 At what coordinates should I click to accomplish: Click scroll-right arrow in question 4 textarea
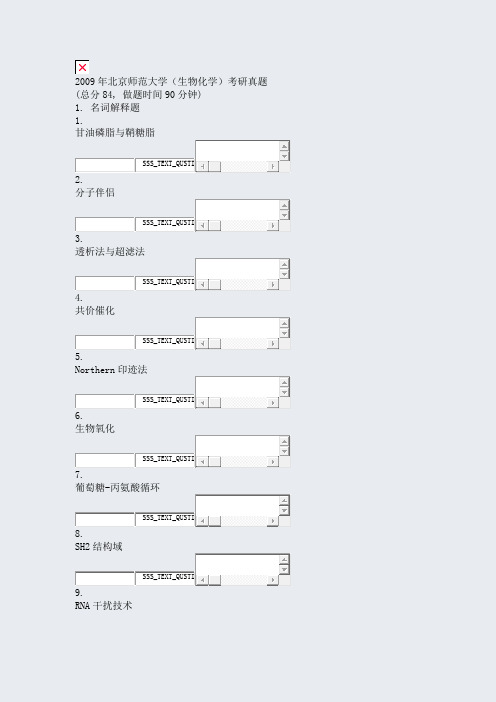[x=273, y=343]
